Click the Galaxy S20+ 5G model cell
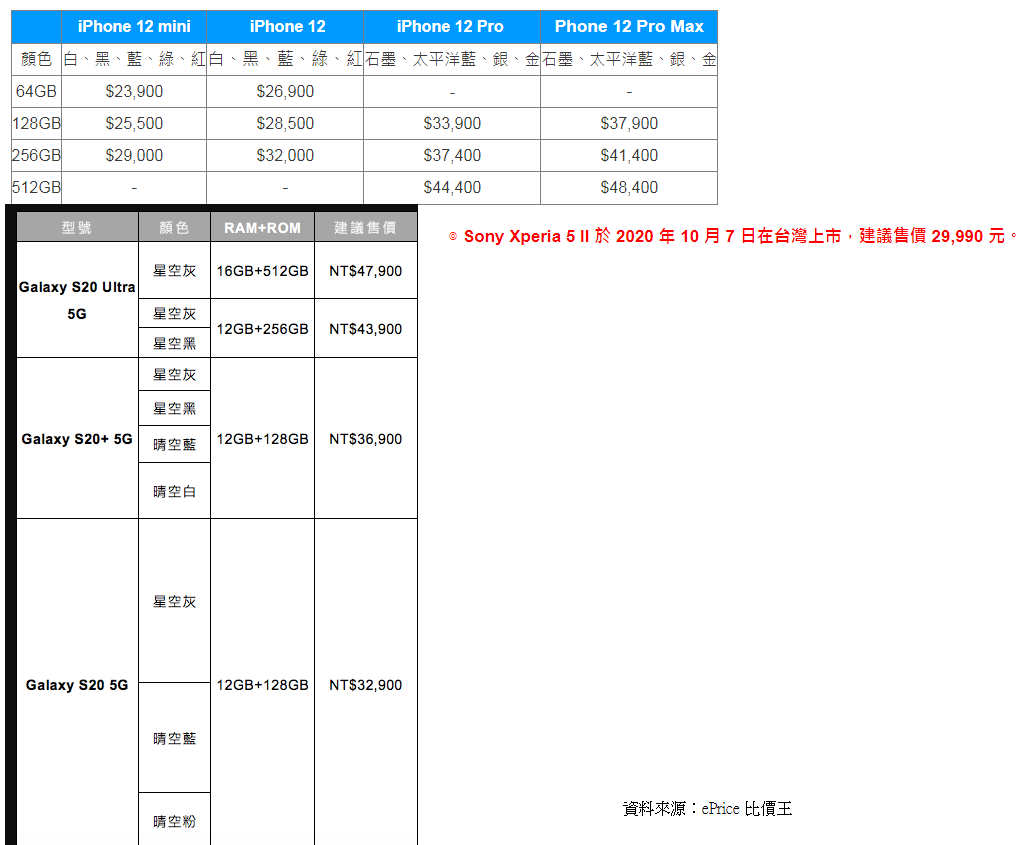1026x845 pixels. pos(77,439)
